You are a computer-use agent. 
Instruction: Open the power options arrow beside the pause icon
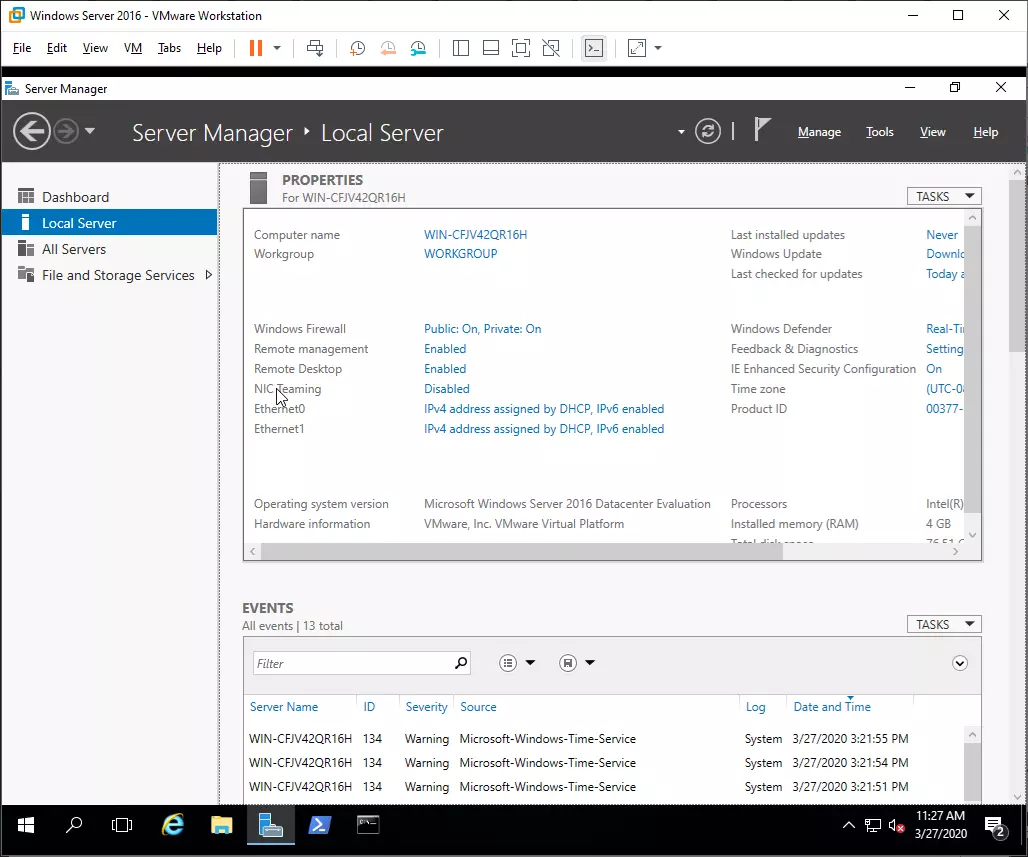point(277,48)
